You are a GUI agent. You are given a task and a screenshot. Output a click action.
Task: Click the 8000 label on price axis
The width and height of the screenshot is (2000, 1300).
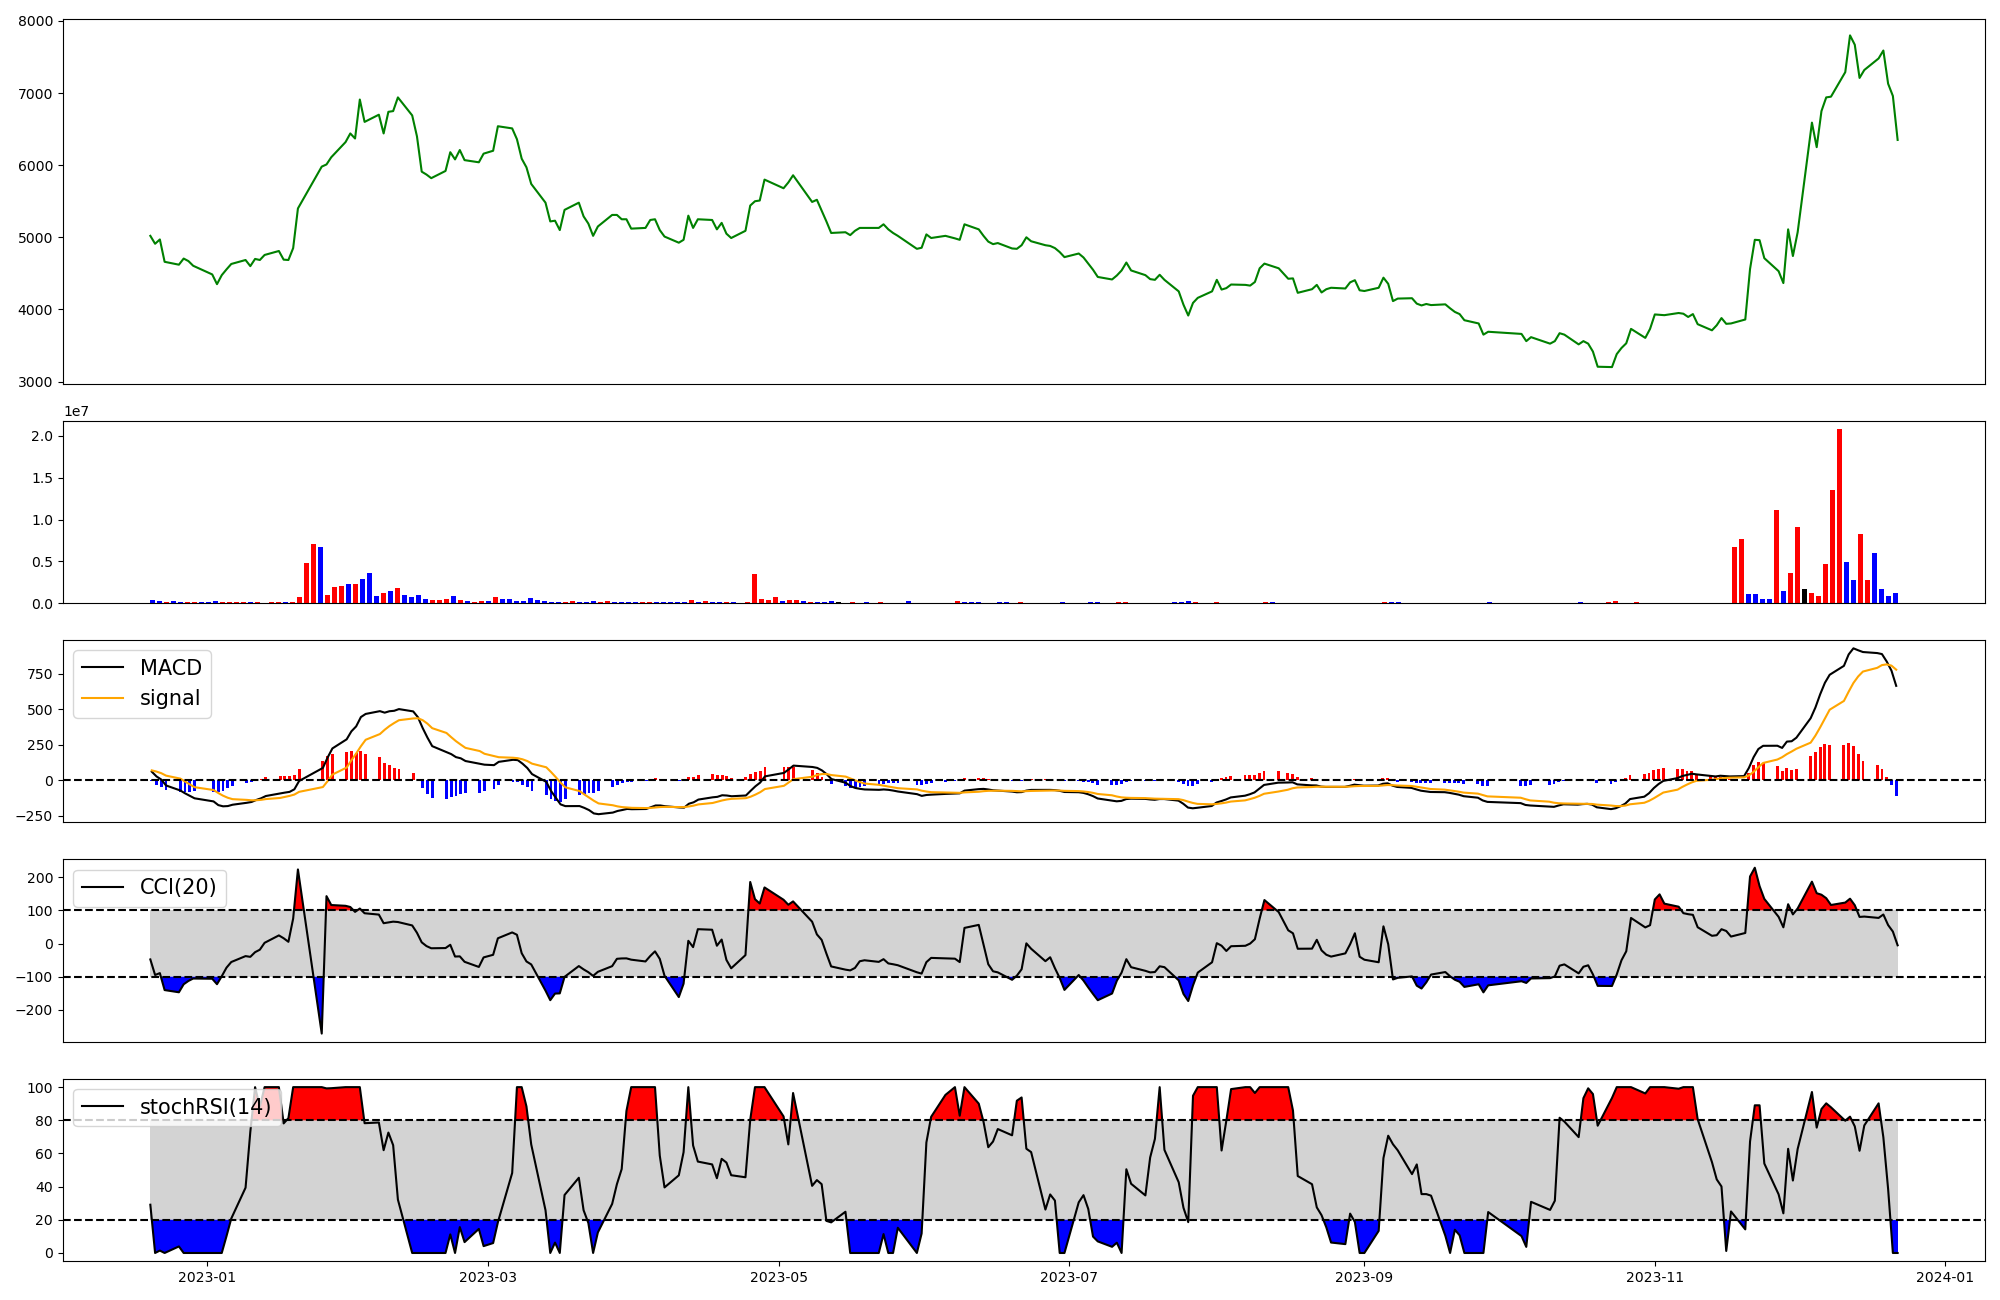[x=36, y=22]
